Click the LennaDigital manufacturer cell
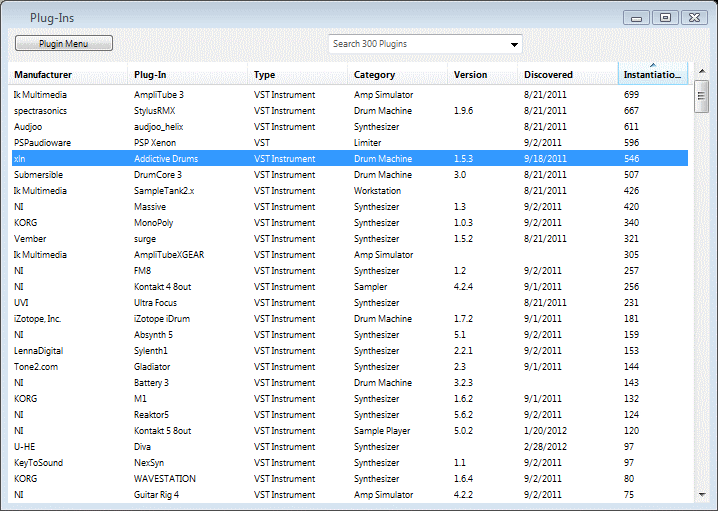The height and width of the screenshot is (511, 718). click(x=38, y=351)
